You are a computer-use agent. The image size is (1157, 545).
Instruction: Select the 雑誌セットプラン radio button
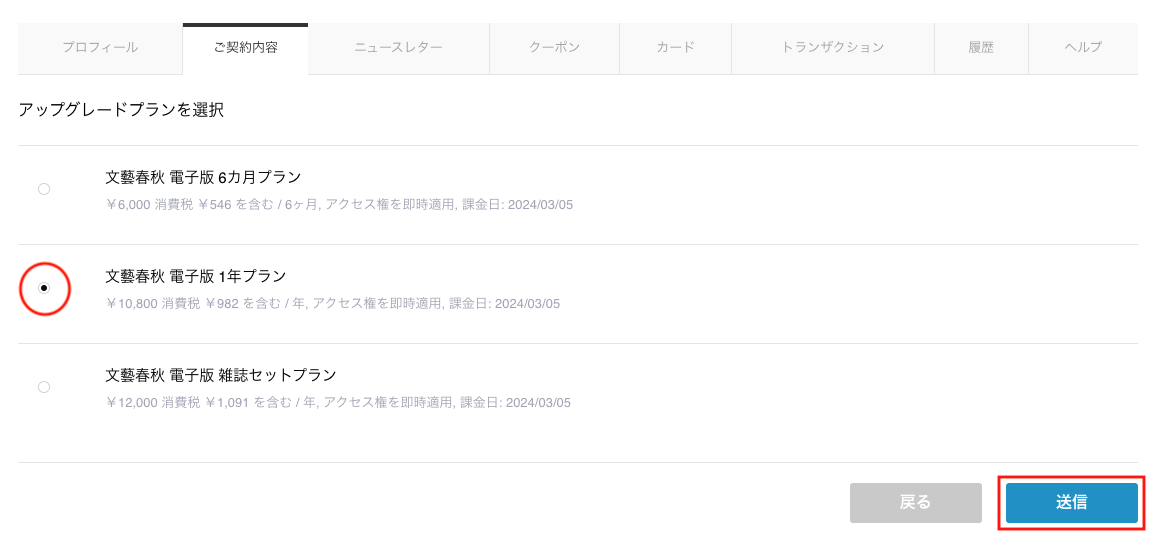click(44, 387)
